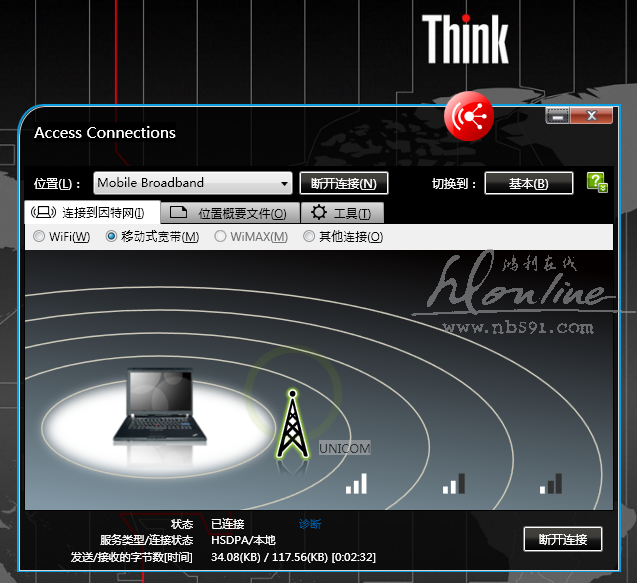The width and height of the screenshot is (637, 583).
Task: Select the 移动式宽带(M) radio option
Action: [x=112, y=237]
